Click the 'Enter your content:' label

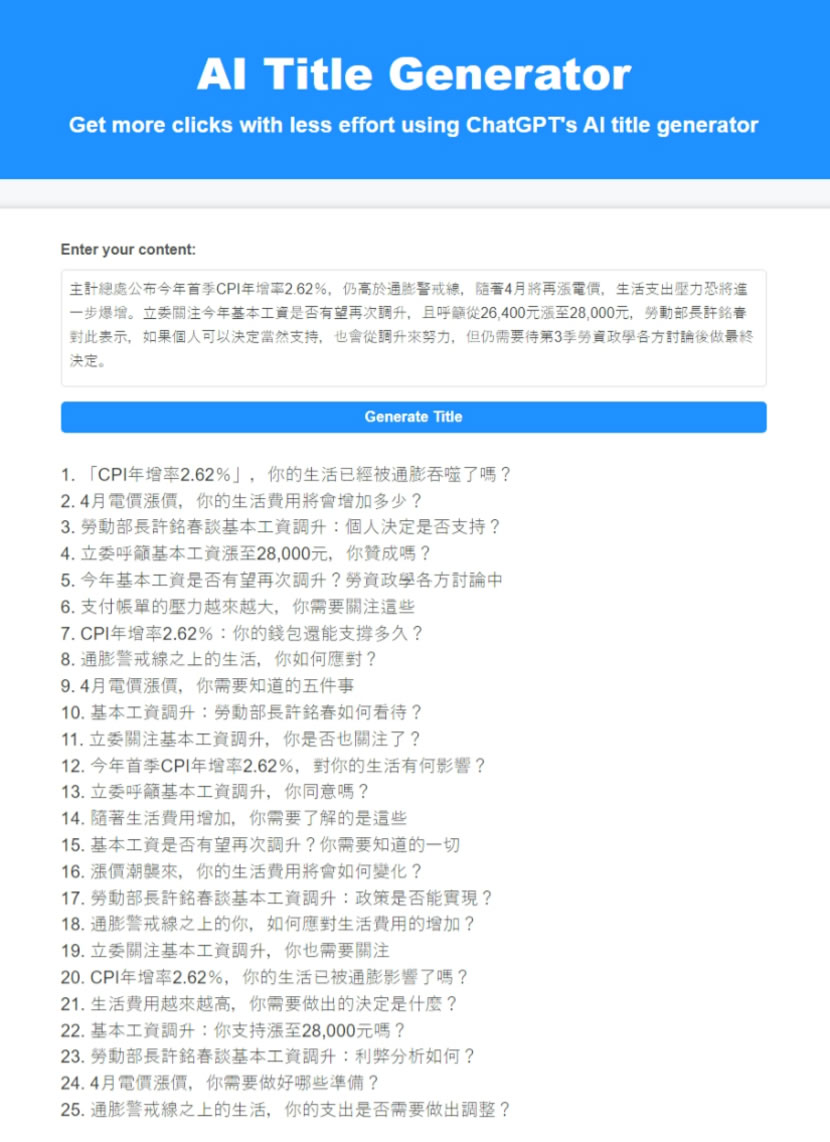pyautogui.click(x=128, y=249)
